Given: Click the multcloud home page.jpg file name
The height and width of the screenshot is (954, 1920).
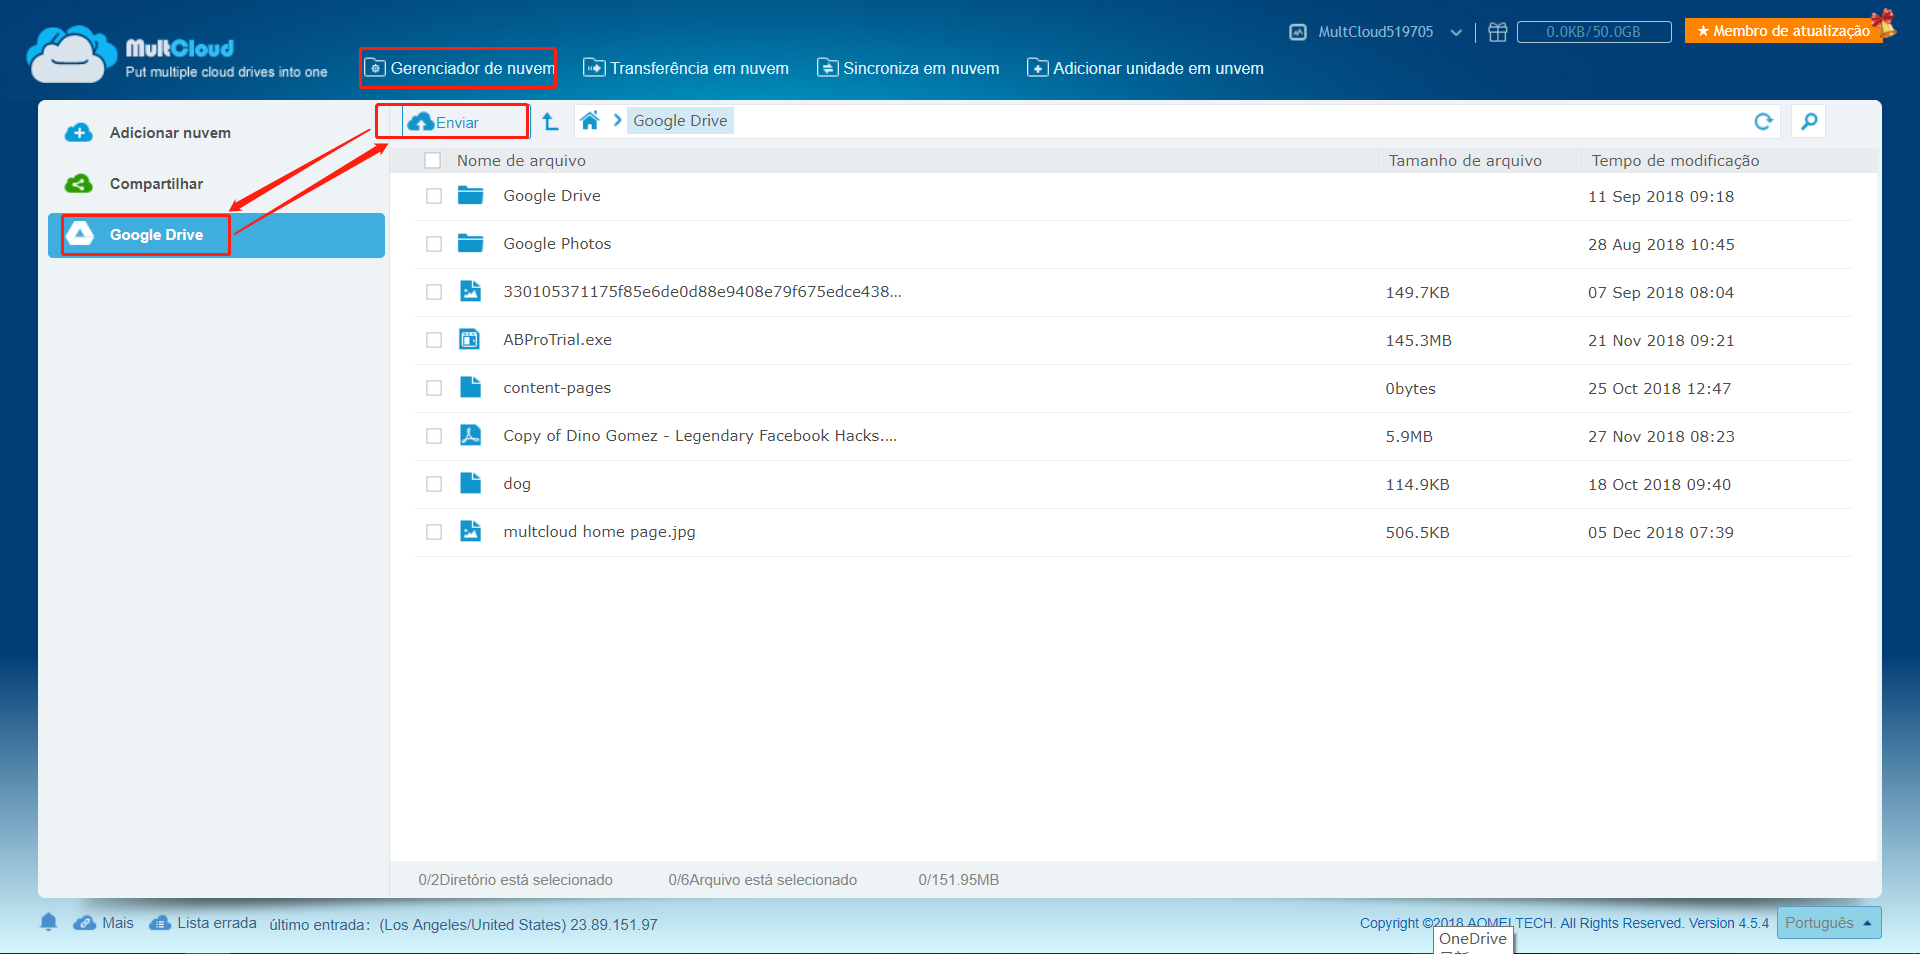Looking at the screenshot, I should [599, 532].
